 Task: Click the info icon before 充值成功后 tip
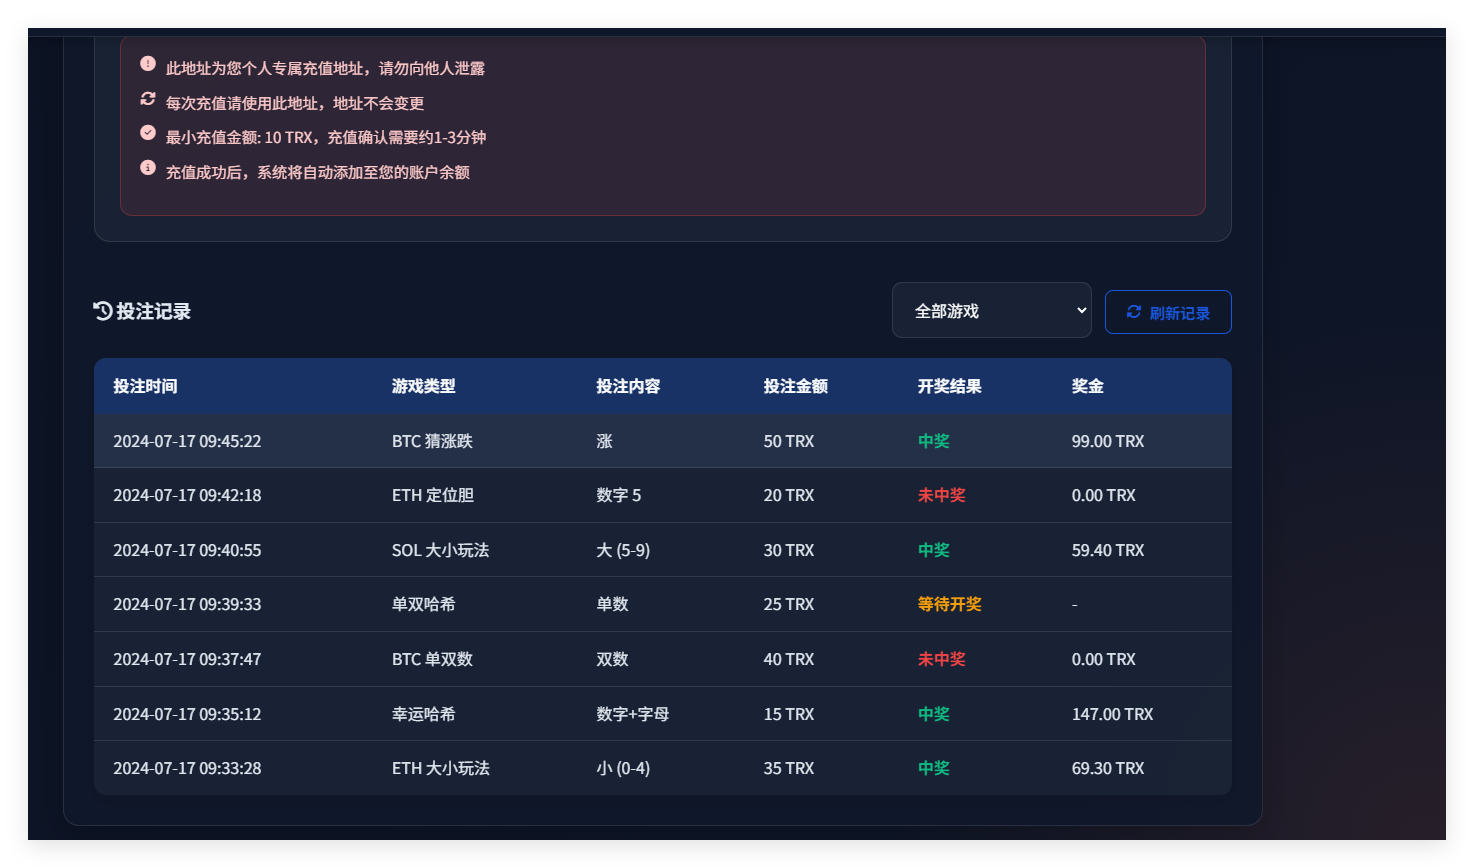pos(148,166)
